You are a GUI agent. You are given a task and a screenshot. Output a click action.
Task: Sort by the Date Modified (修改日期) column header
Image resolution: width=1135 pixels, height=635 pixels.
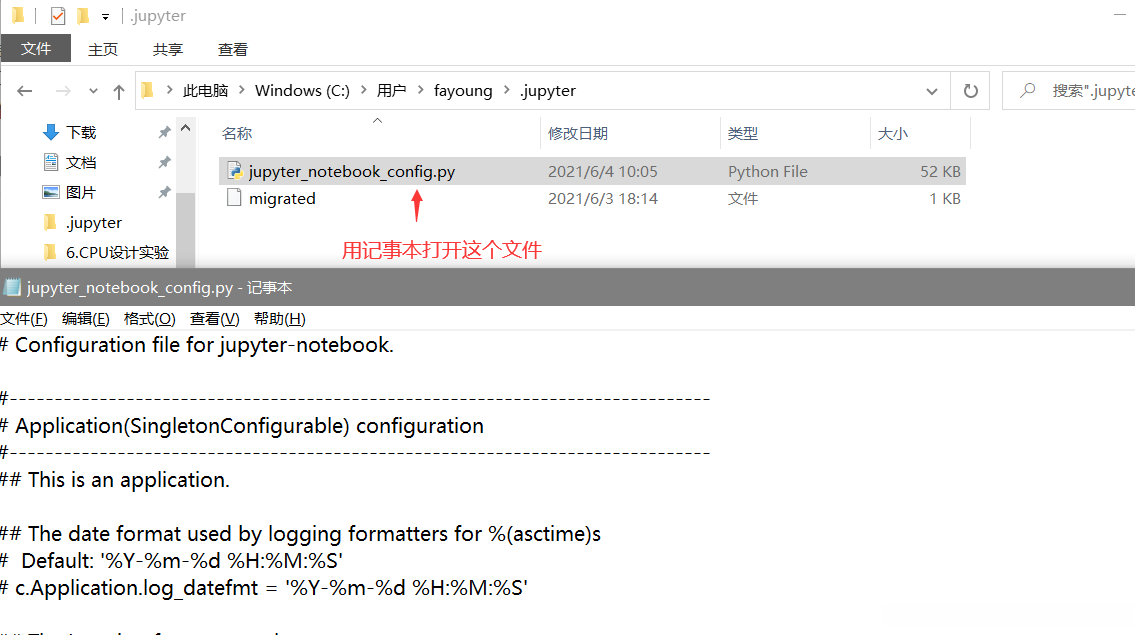578,133
